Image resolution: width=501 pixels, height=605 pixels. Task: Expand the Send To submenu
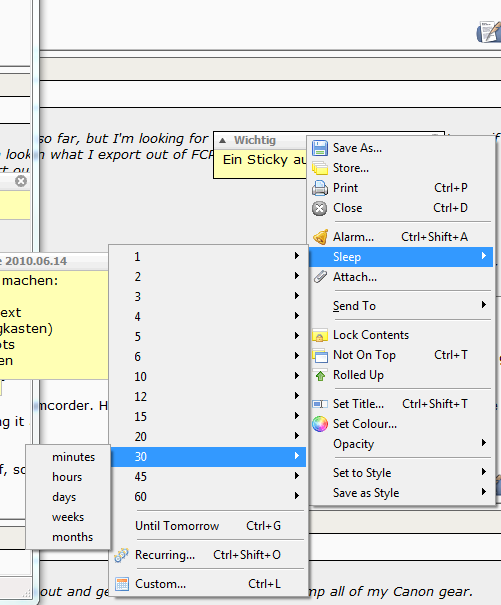[401, 306]
